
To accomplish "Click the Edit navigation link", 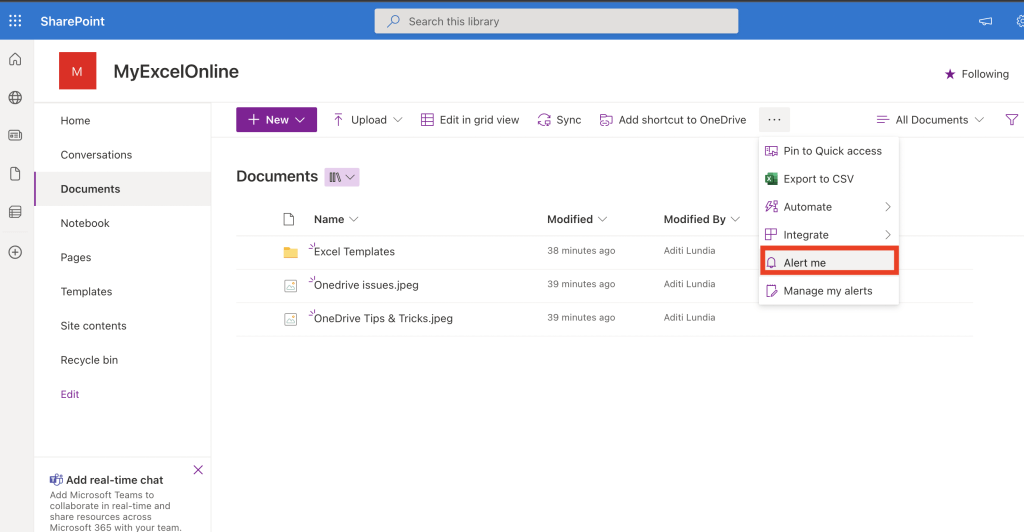I will pos(70,394).
